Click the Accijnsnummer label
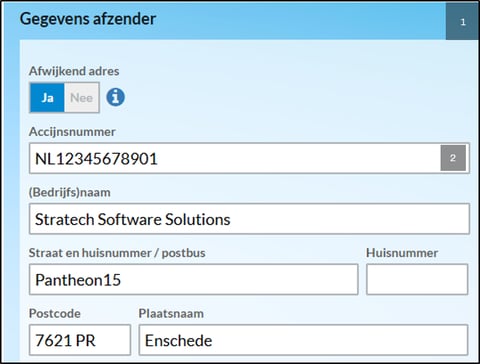The width and height of the screenshot is (480, 364). [72, 131]
